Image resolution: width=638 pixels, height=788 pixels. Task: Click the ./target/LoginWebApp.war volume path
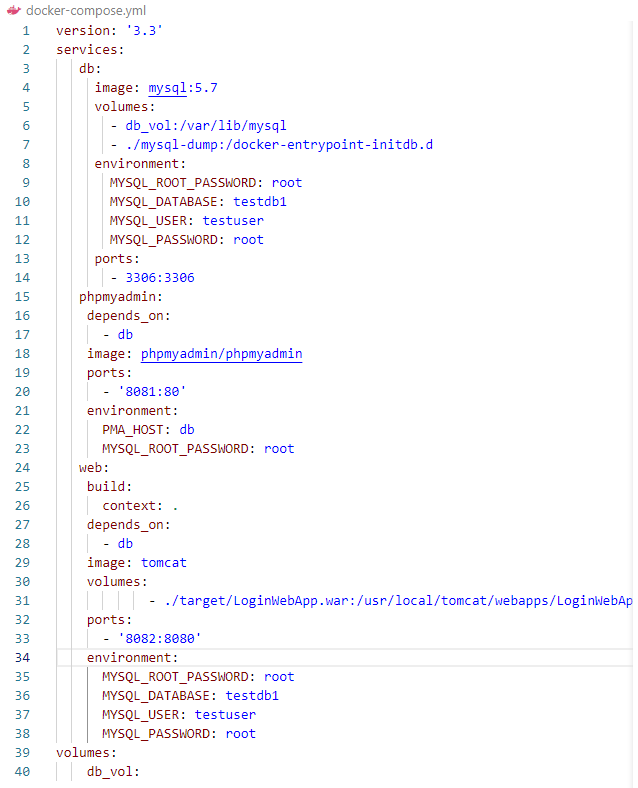pyautogui.click(x=398, y=601)
